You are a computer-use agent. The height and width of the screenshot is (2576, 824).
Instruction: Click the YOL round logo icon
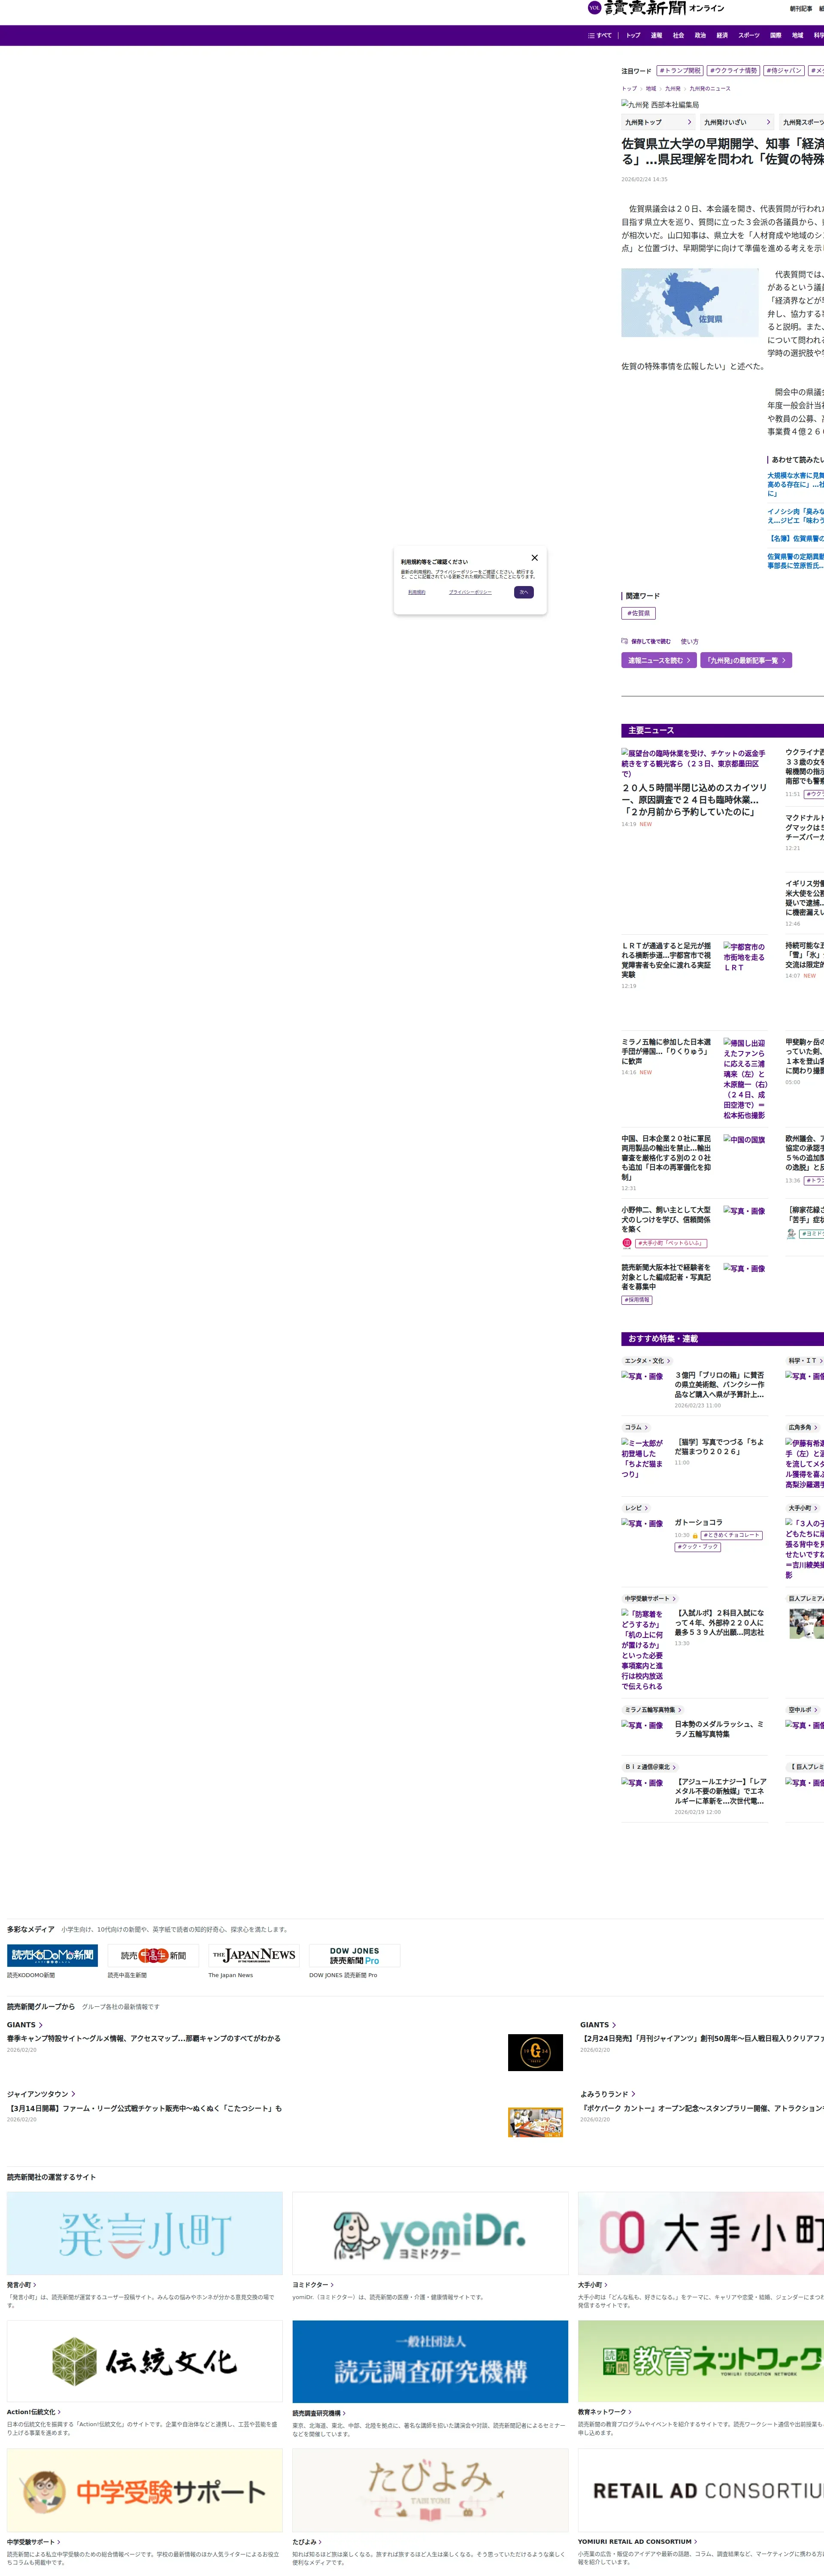[594, 8]
